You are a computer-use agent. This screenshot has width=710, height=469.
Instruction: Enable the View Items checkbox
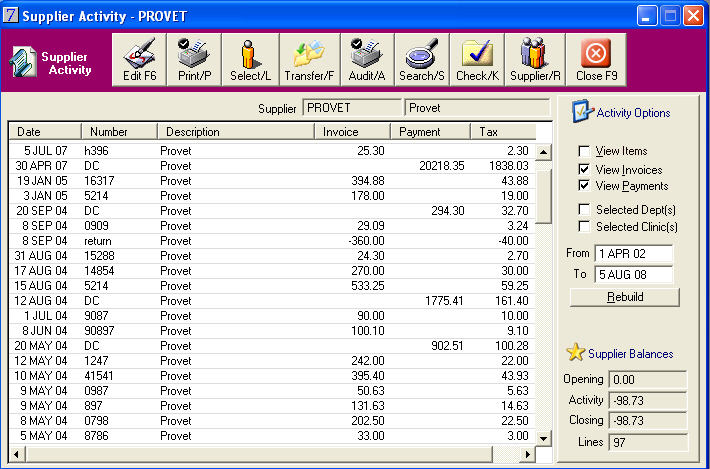584,151
